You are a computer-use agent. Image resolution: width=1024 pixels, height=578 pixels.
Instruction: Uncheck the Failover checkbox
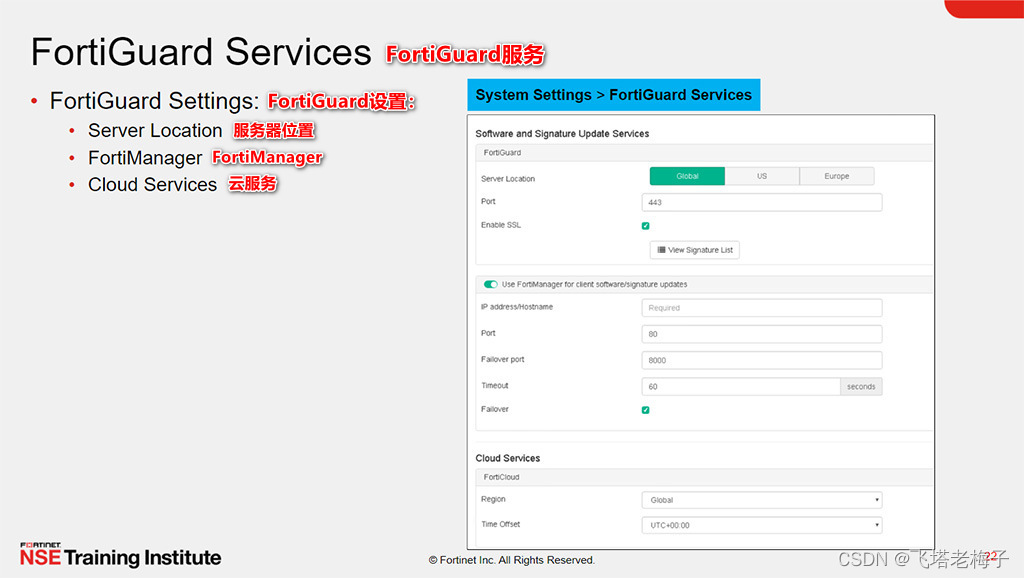point(646,410)
